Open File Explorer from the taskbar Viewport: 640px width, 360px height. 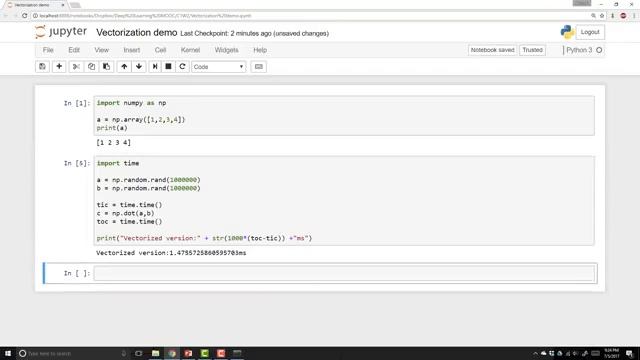tap(156, 353)
